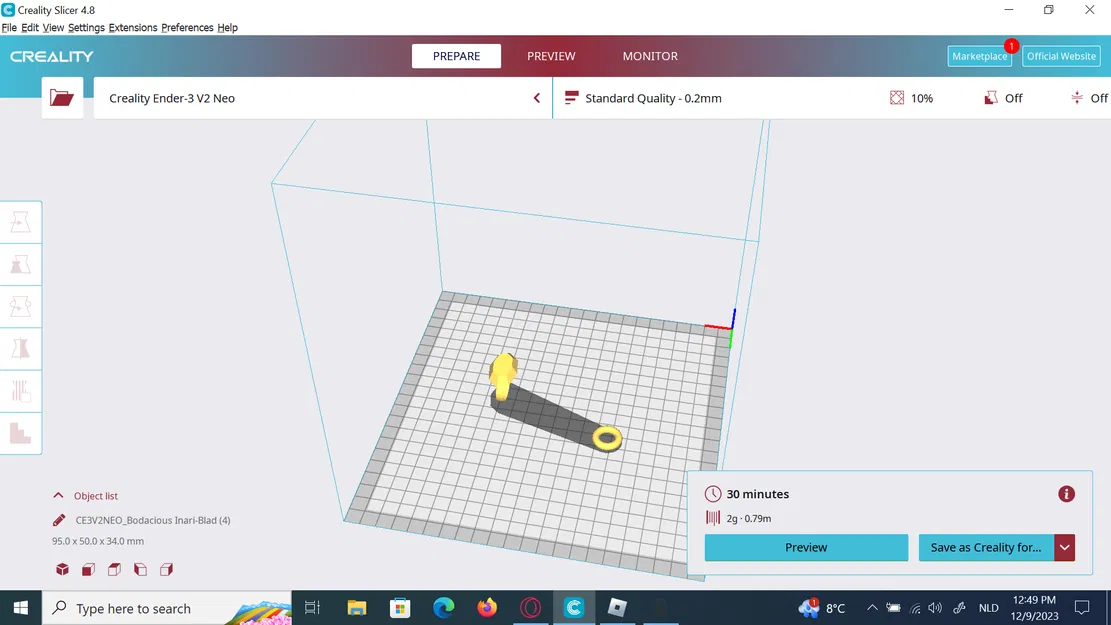
Task: Collapse the Object list panel
Action: click(58, 495)
